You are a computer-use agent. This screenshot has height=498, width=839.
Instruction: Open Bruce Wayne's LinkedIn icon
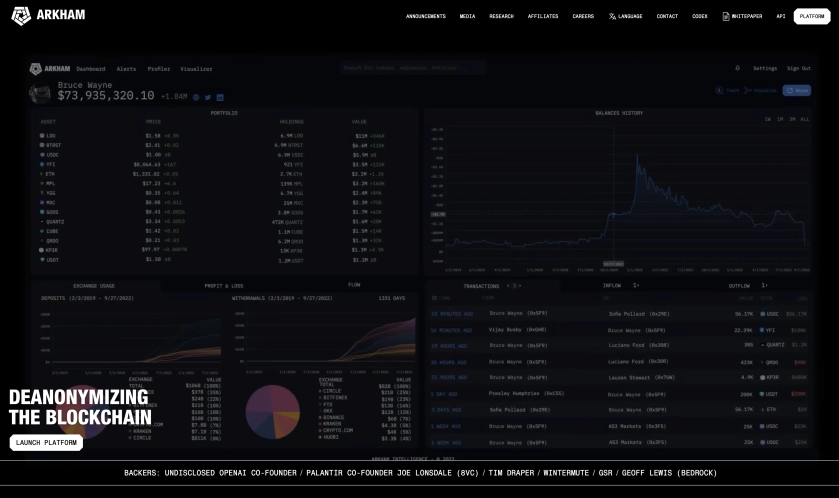point(219,97)
